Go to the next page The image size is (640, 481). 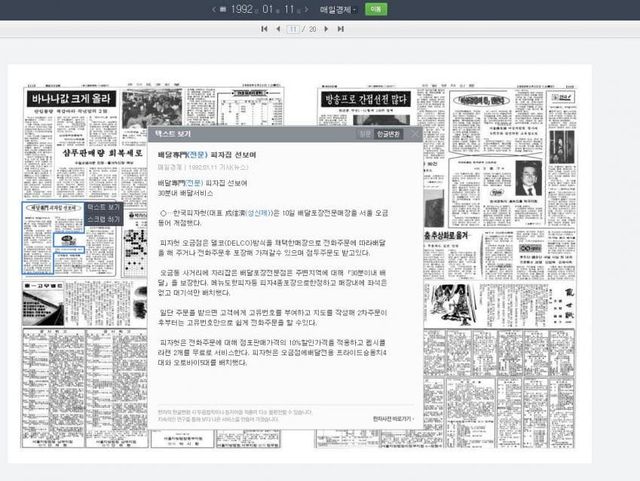pos(327,29)
